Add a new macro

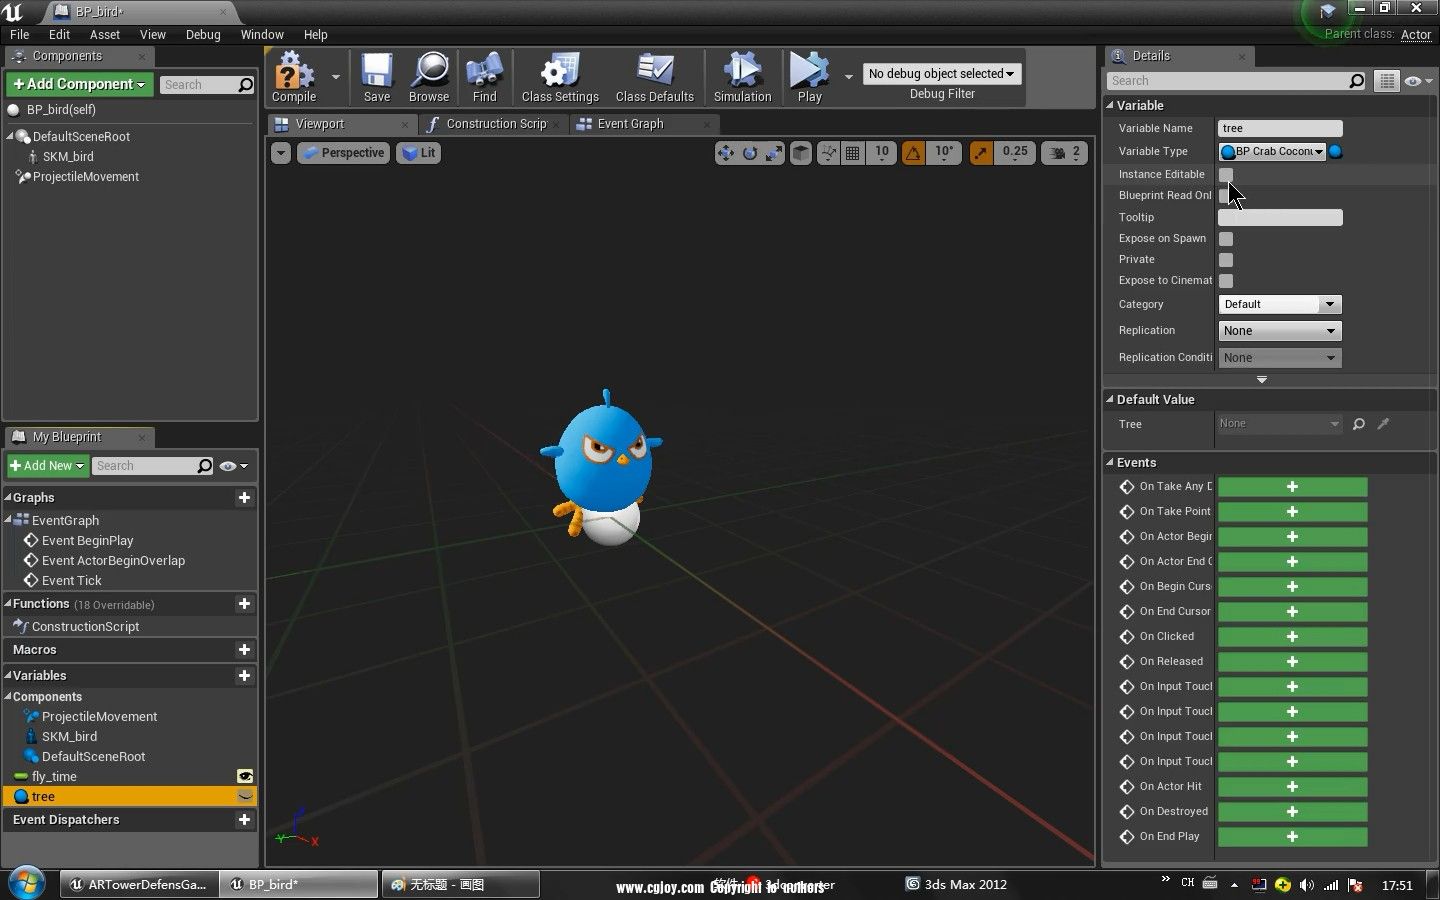(244, 650)
